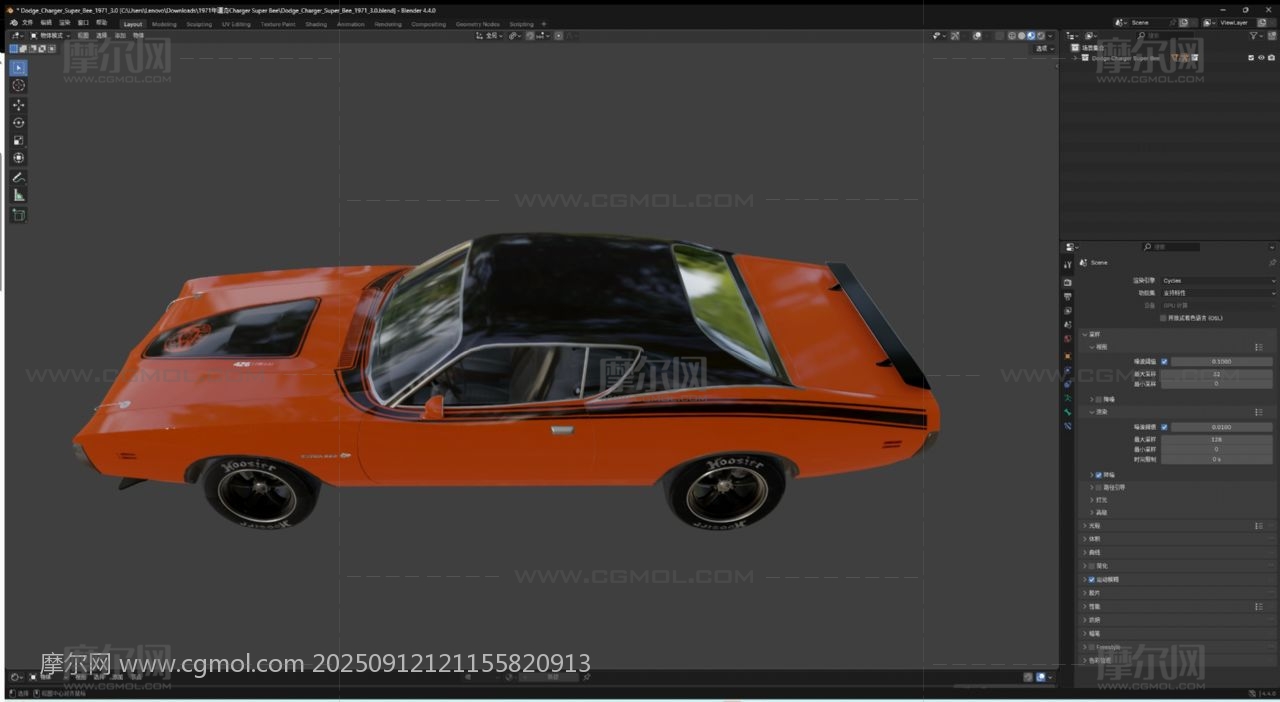1280x702 pixels.
Task: Toggle the render denoise checkbox
Action: pyautogui.click(x=1099, y=475)
